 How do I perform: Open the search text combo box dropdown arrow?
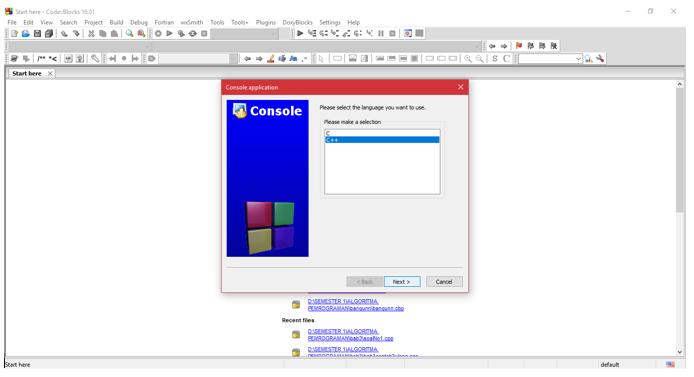(x=578, y=58)
